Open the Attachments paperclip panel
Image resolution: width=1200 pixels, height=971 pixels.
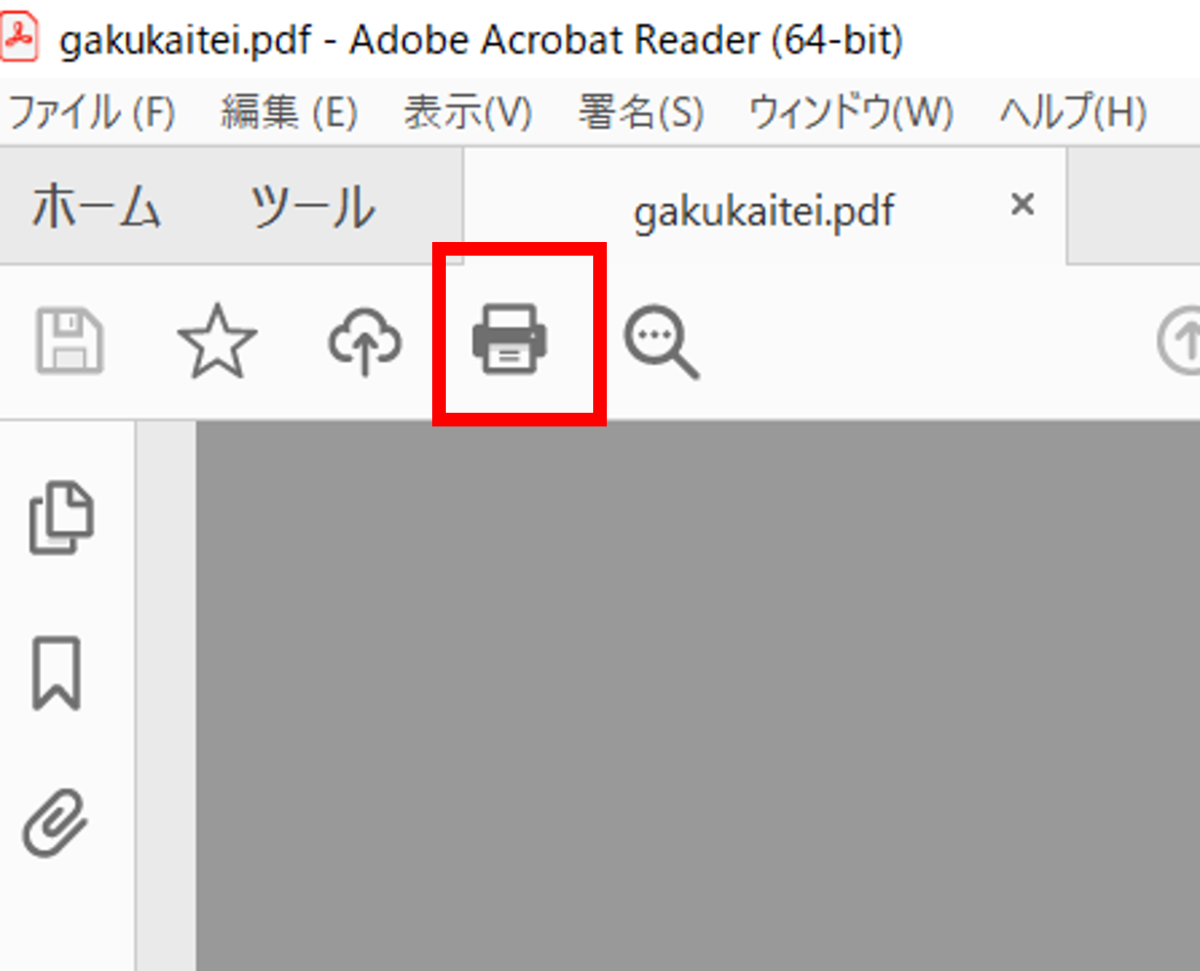(x=57, y=823)
